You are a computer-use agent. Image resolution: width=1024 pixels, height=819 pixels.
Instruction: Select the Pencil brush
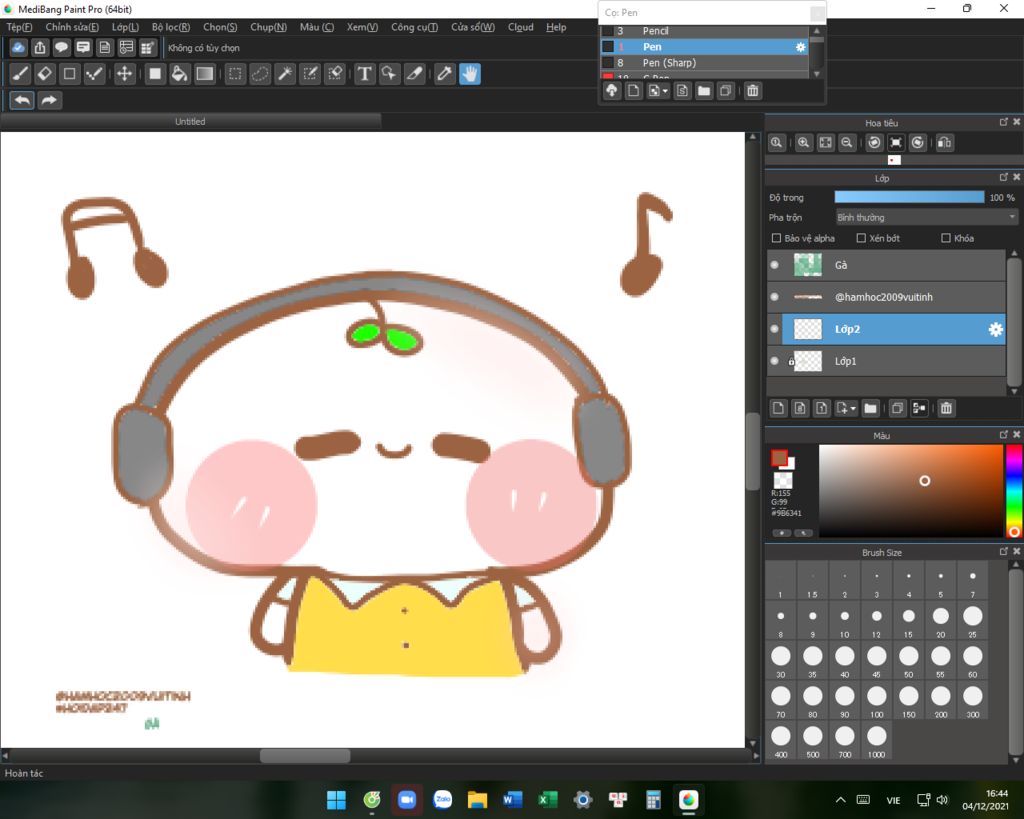click(705, 31)
